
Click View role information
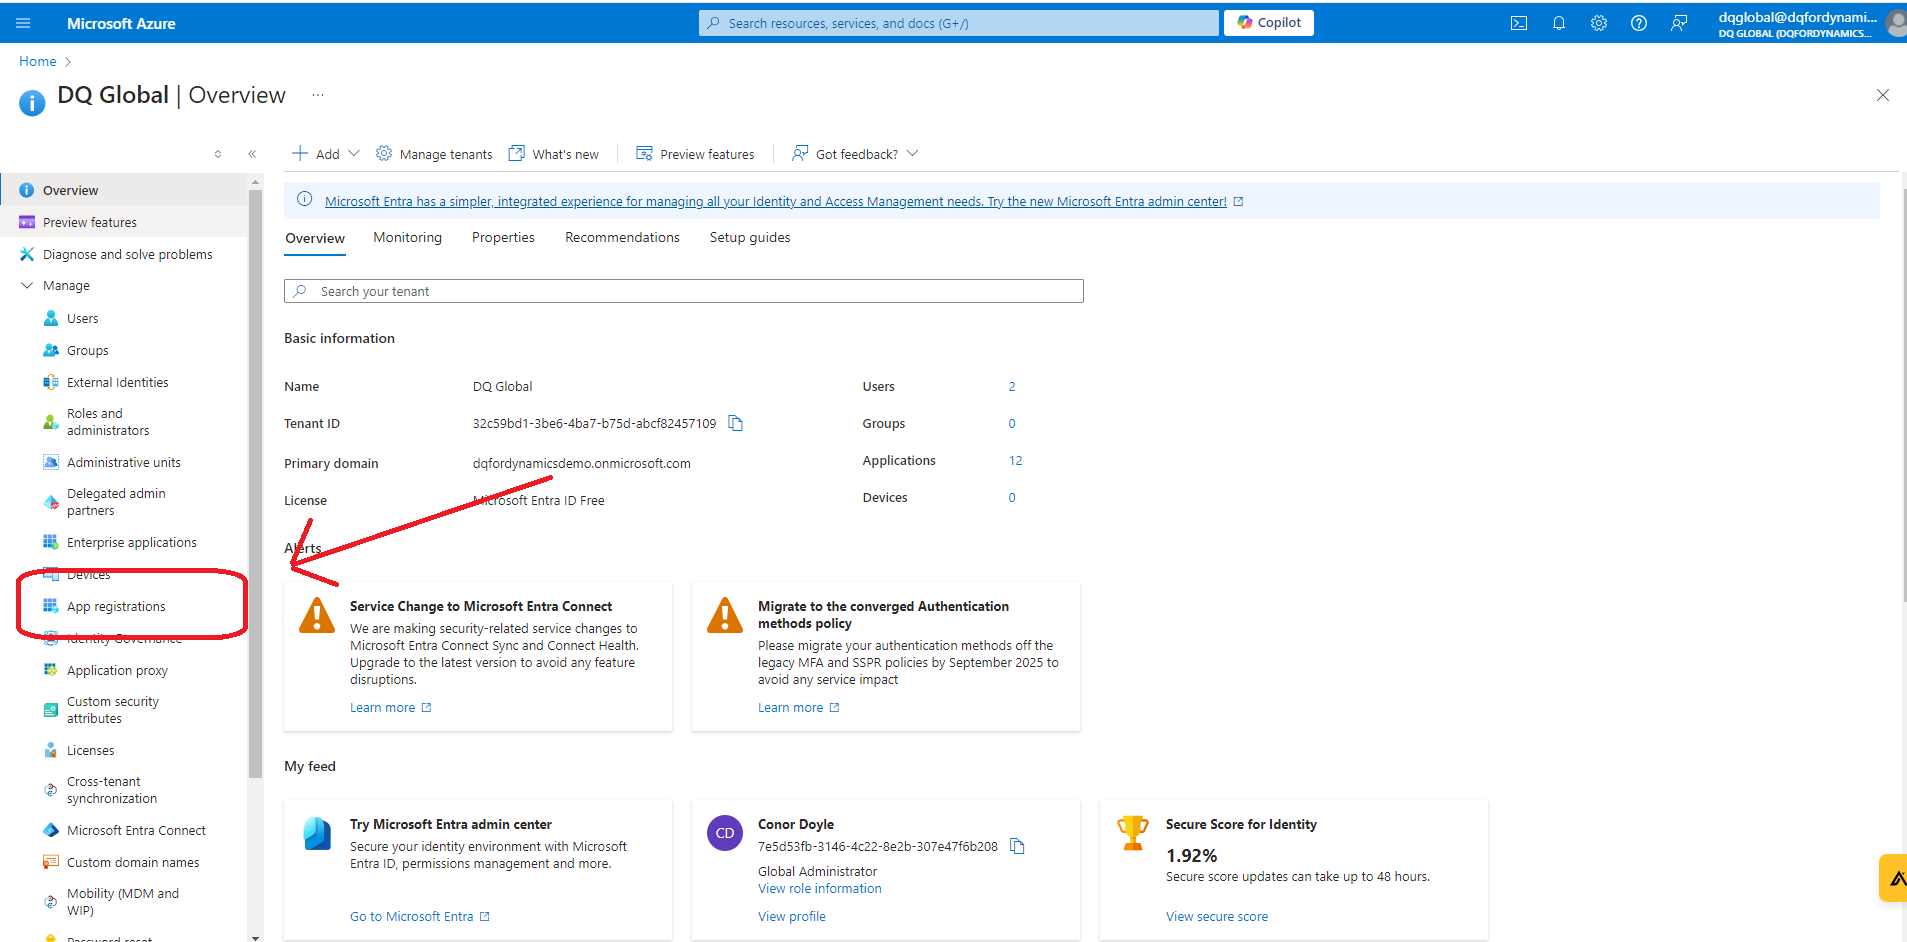tap(820, 888)
